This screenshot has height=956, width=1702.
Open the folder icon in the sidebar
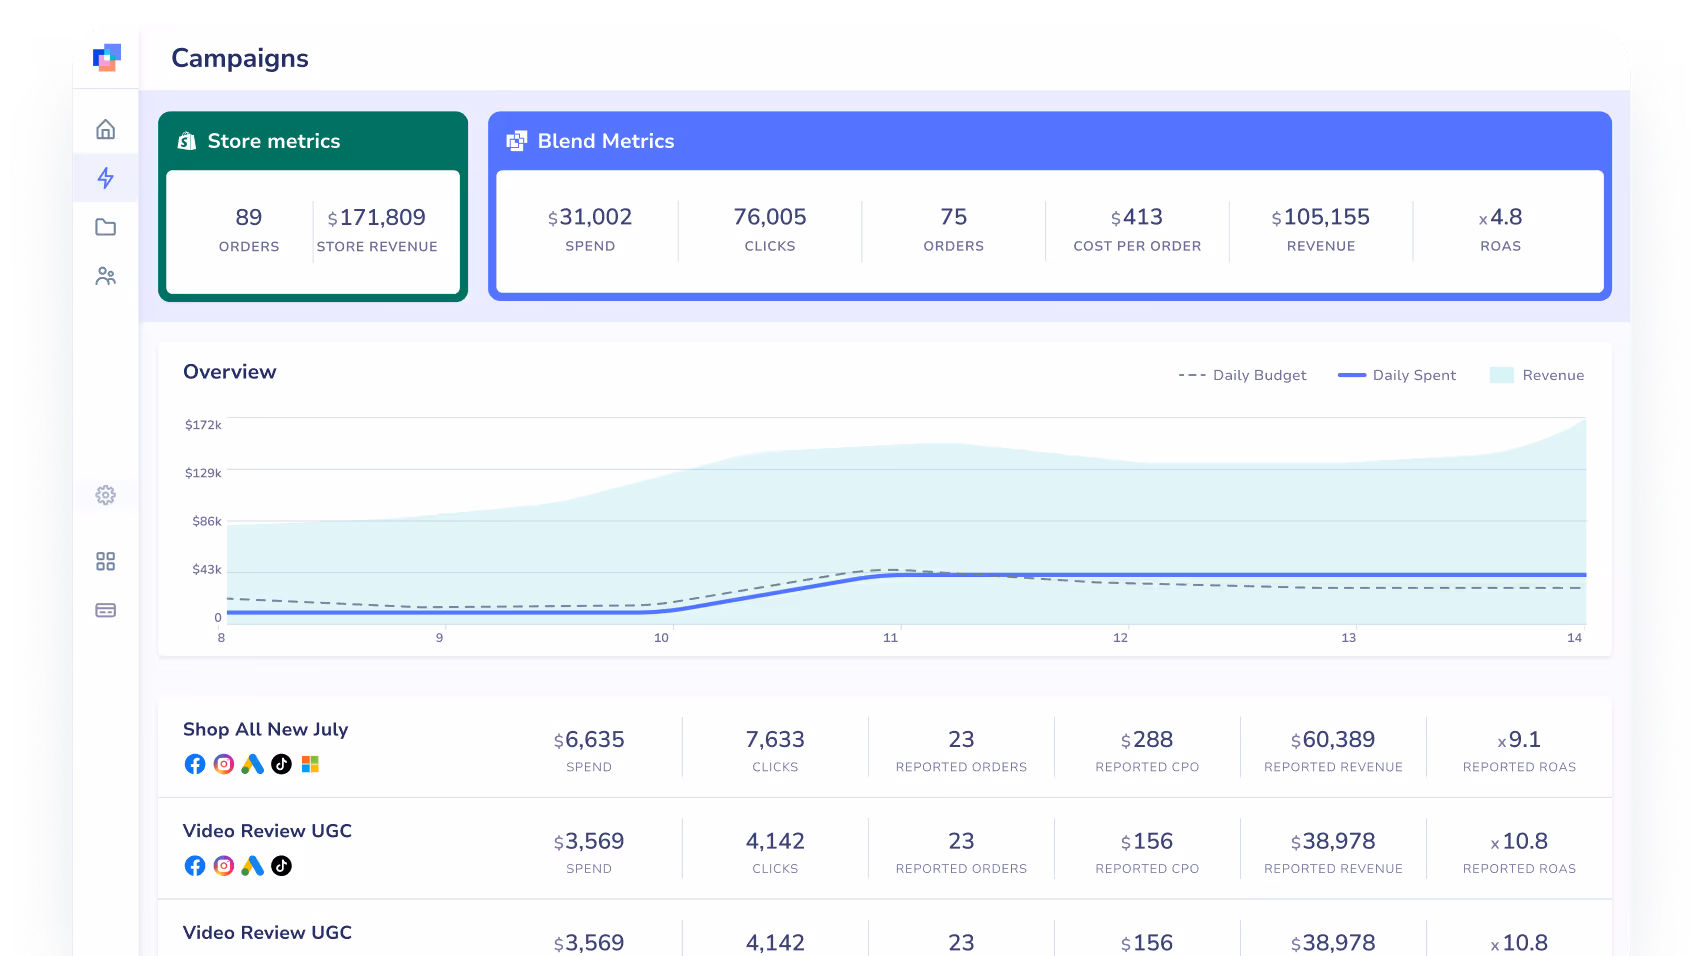(x=105, y=227)
